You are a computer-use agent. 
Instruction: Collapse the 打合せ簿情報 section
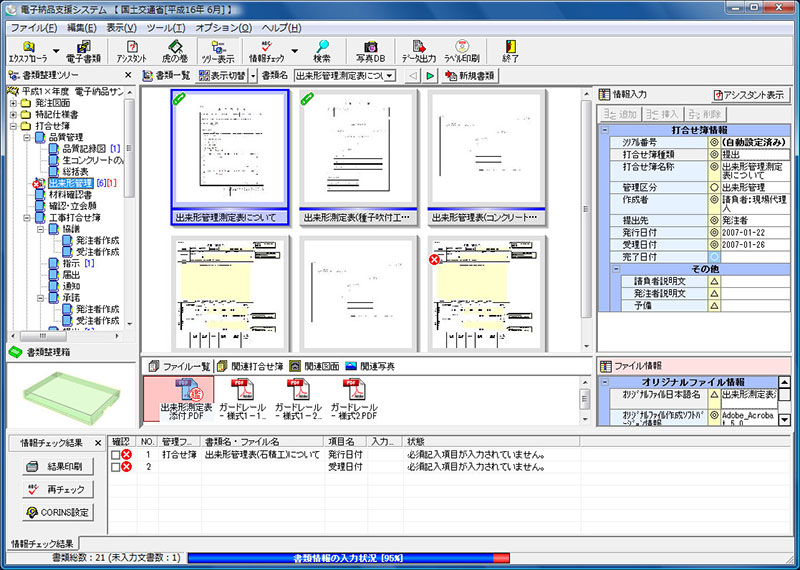[605, 130]
